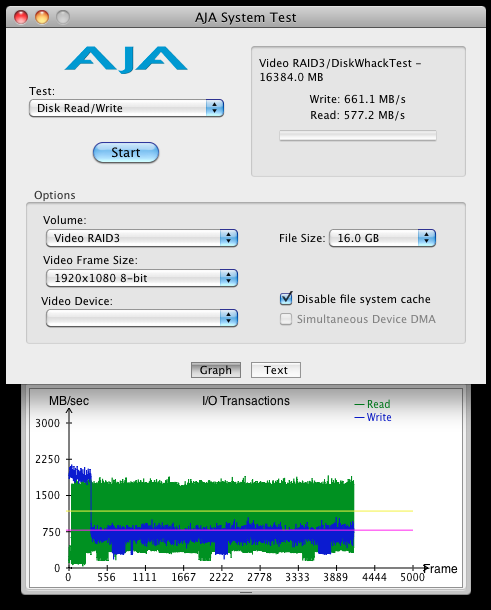Open the Test type dropdown
Viewport: 491px width, 610px height.
(x=126, y=108)
